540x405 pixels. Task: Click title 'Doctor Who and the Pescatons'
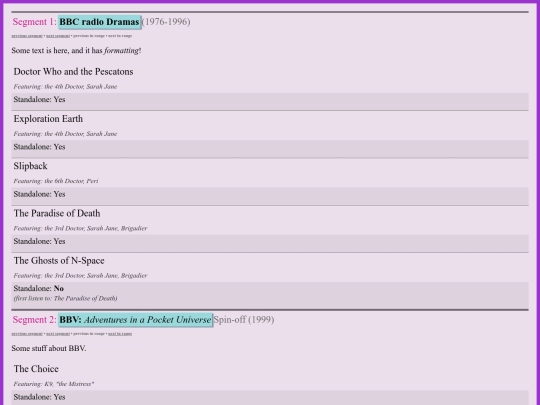73,72
